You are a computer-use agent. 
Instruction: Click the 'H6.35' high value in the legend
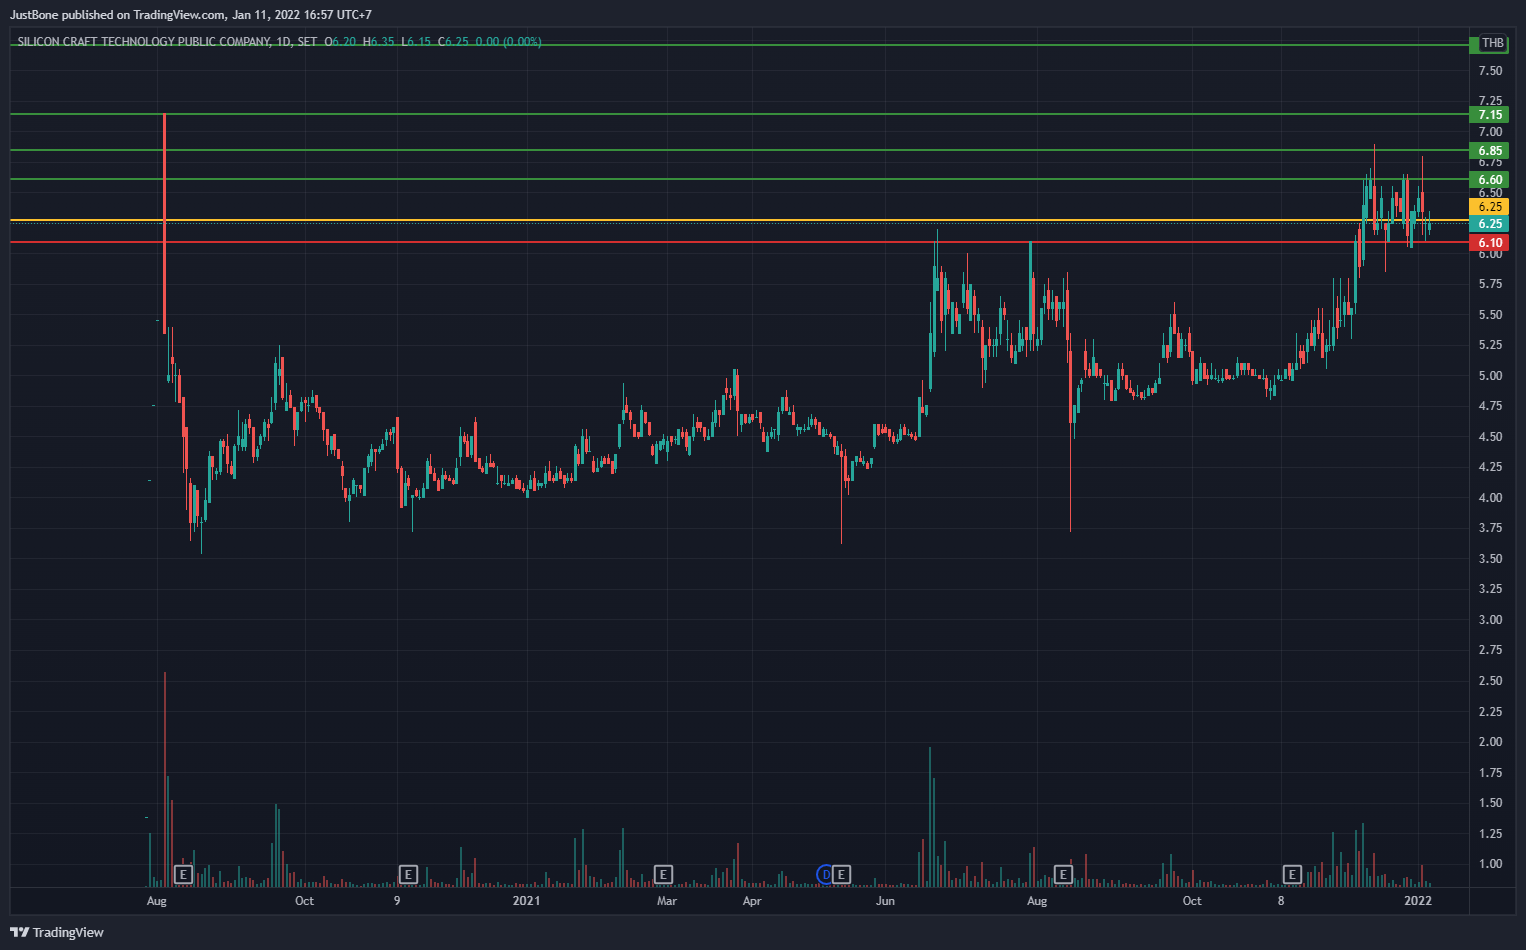point(378,42)
